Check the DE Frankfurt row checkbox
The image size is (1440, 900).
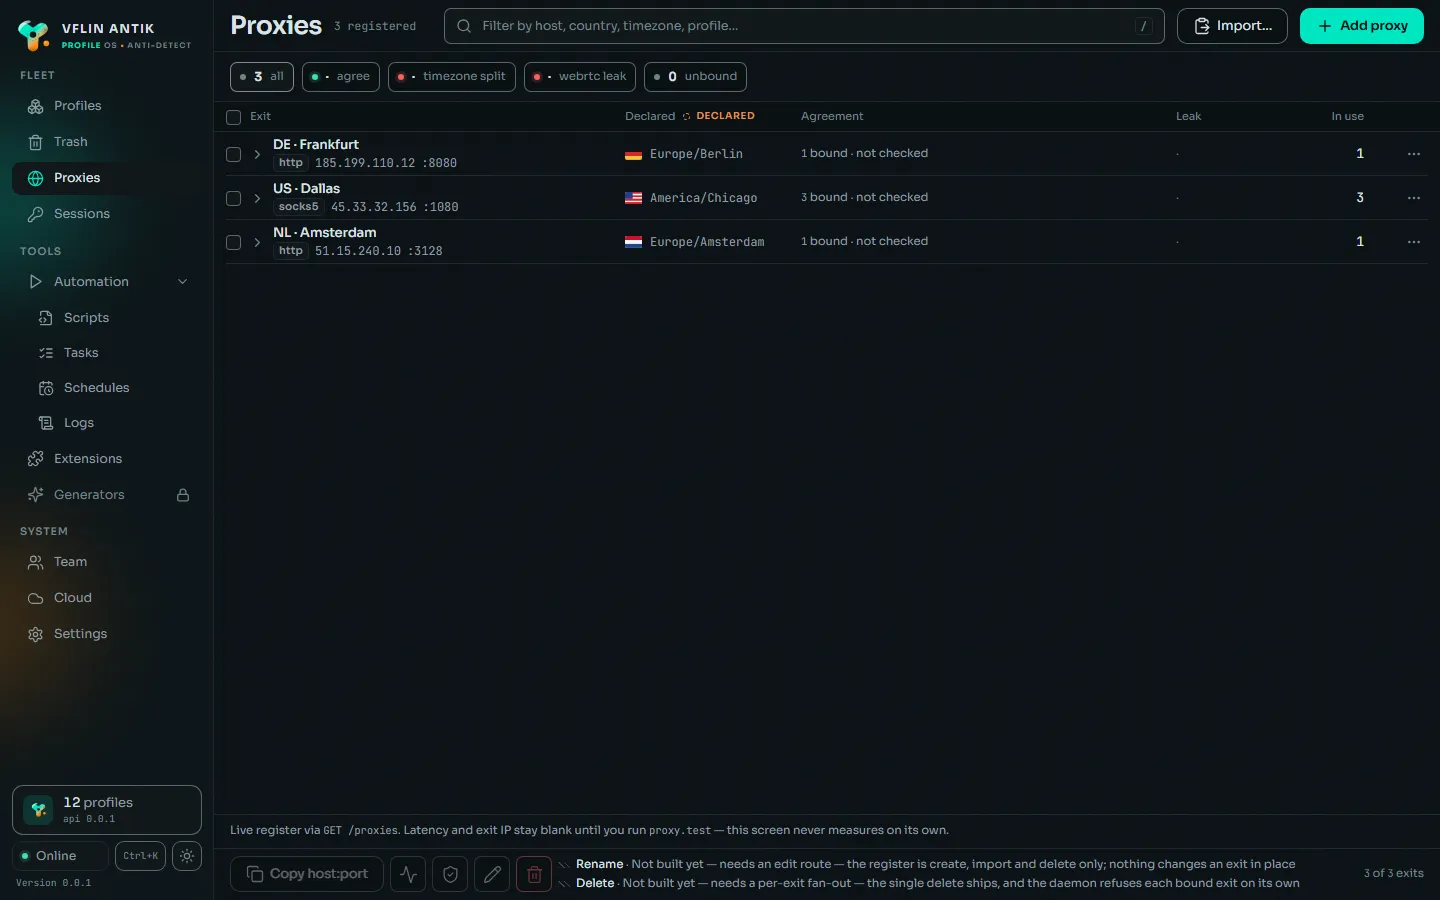pyautogui.click(x=234, y=154)
